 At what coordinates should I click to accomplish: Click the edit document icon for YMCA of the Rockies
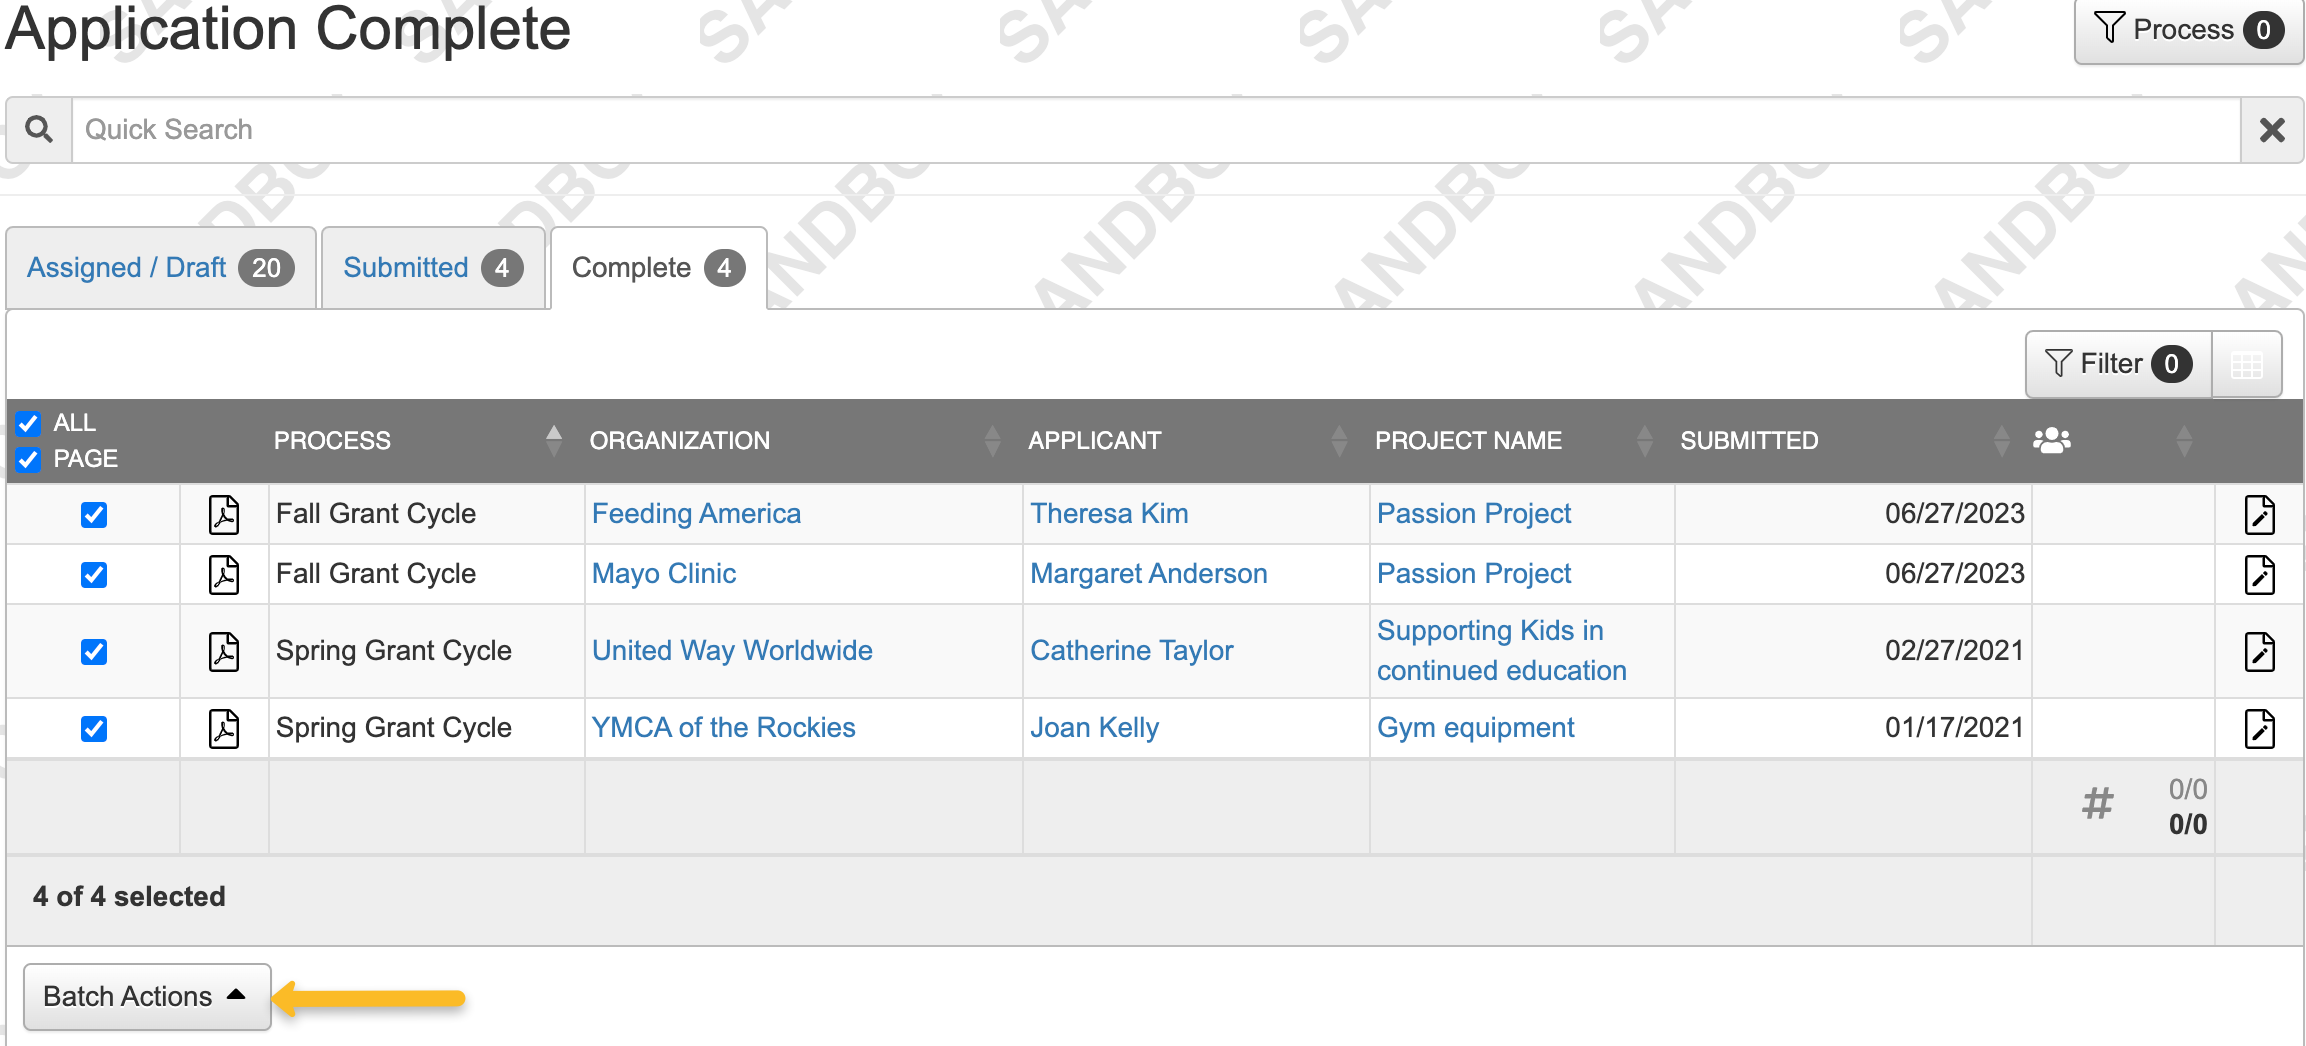tap(2259, 729)
